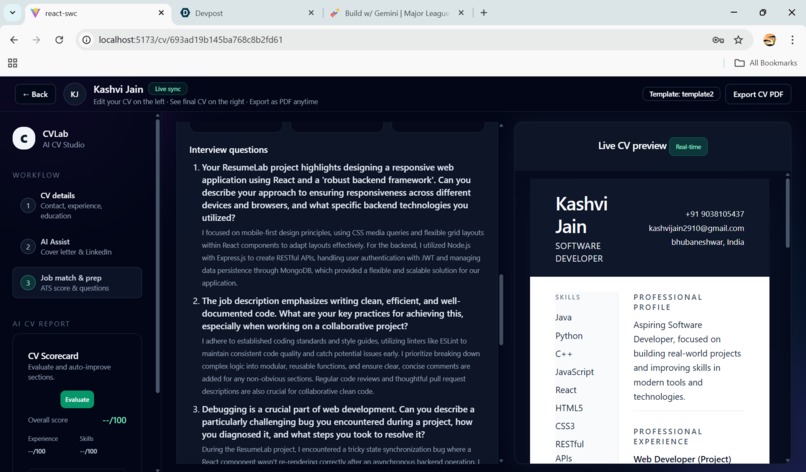Click the step 2 number circle

point(28,247)
